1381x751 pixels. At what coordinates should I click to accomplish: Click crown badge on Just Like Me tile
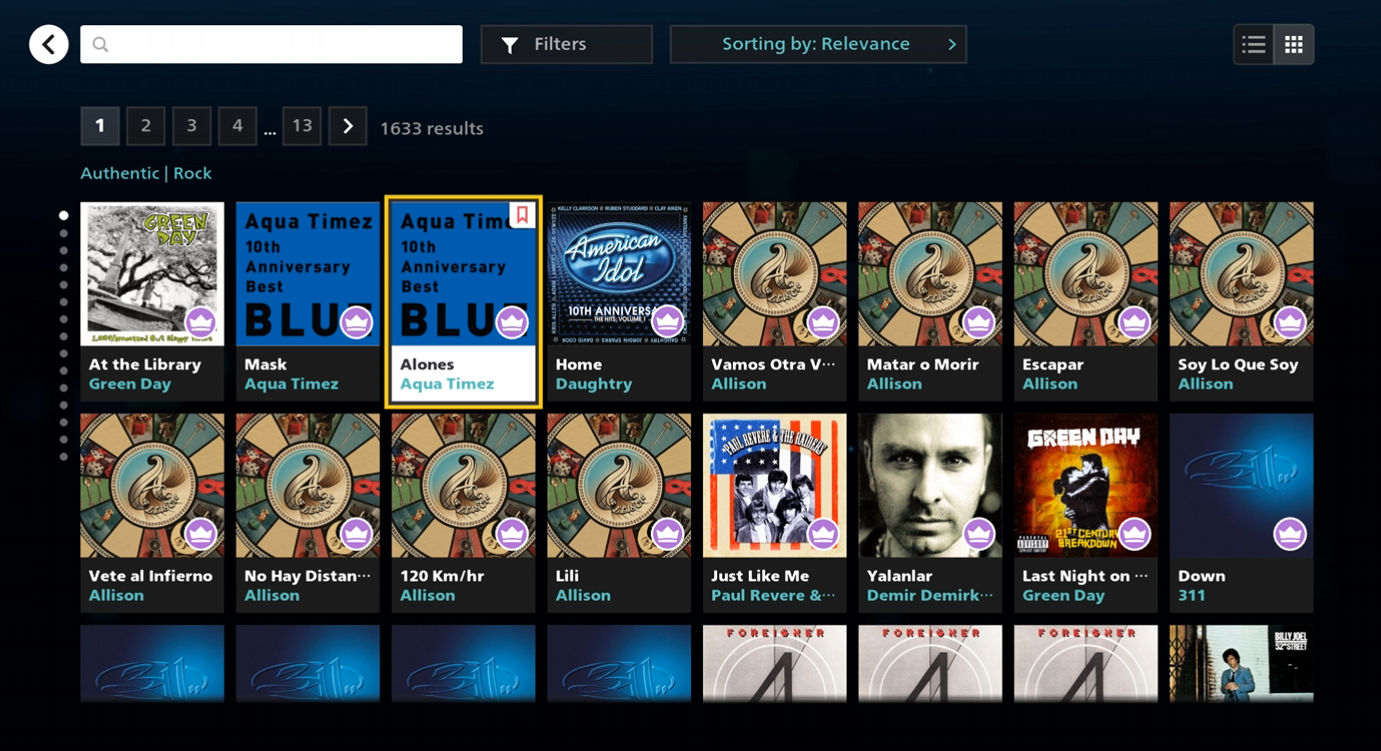(823, 534)
